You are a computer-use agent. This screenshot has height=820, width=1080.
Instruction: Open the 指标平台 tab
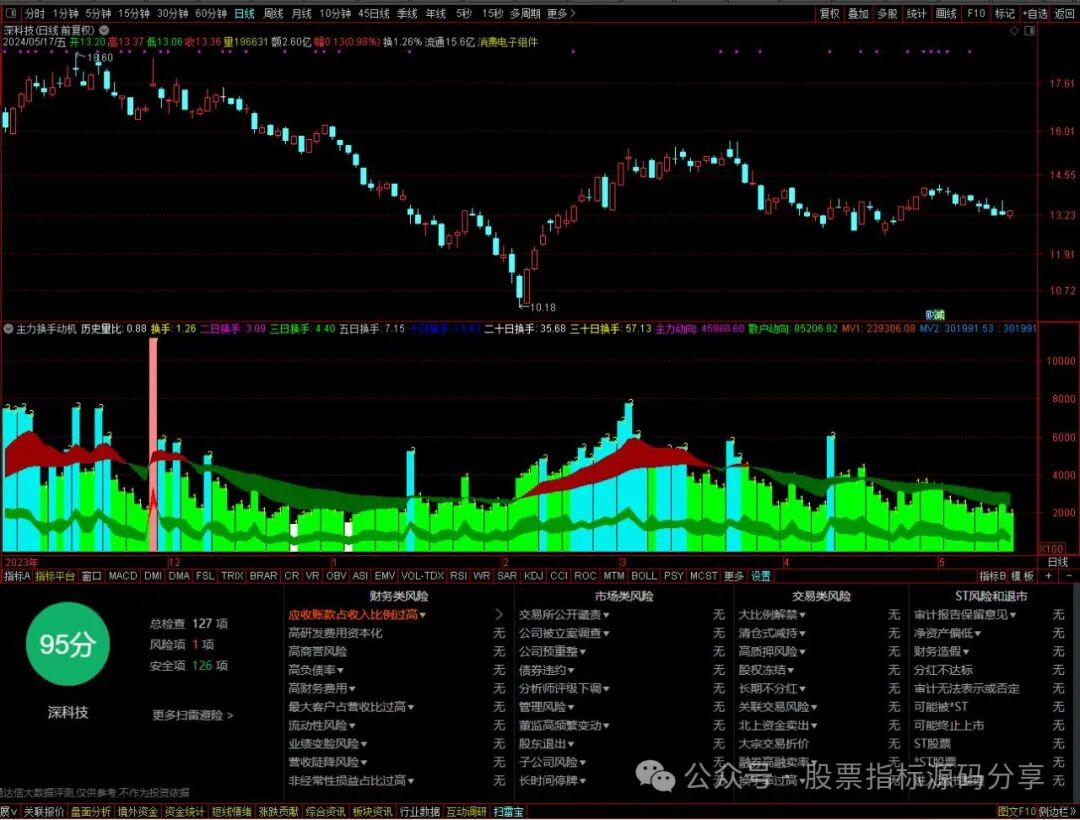55,576
